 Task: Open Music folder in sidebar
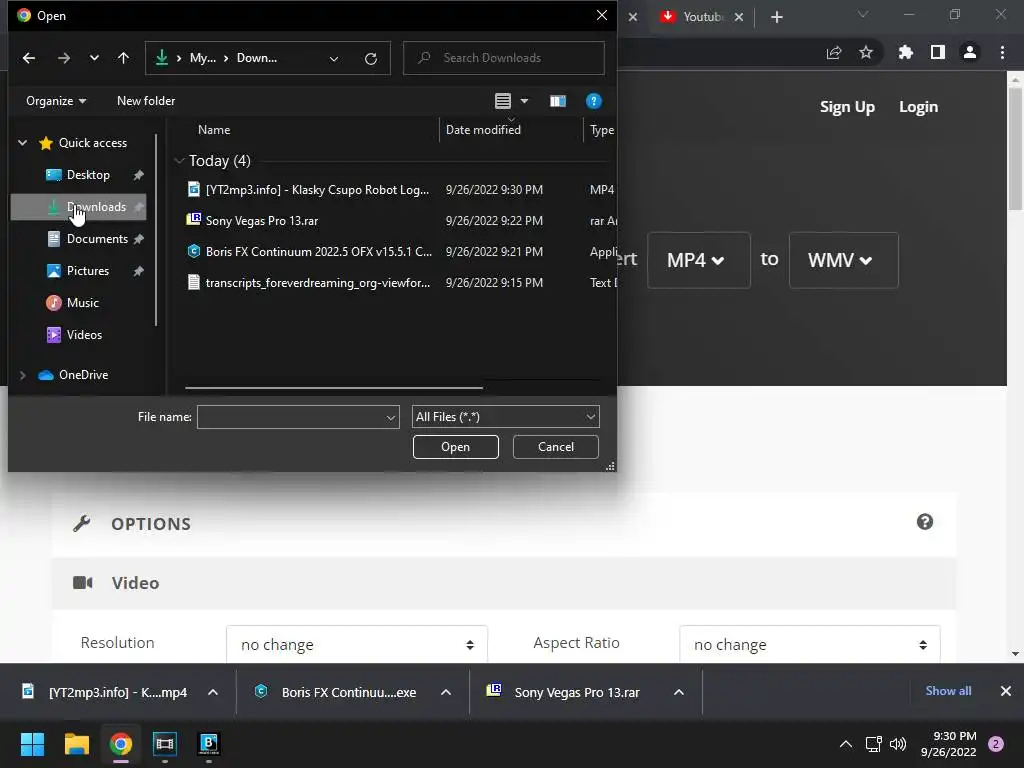[x=82, y=303]
